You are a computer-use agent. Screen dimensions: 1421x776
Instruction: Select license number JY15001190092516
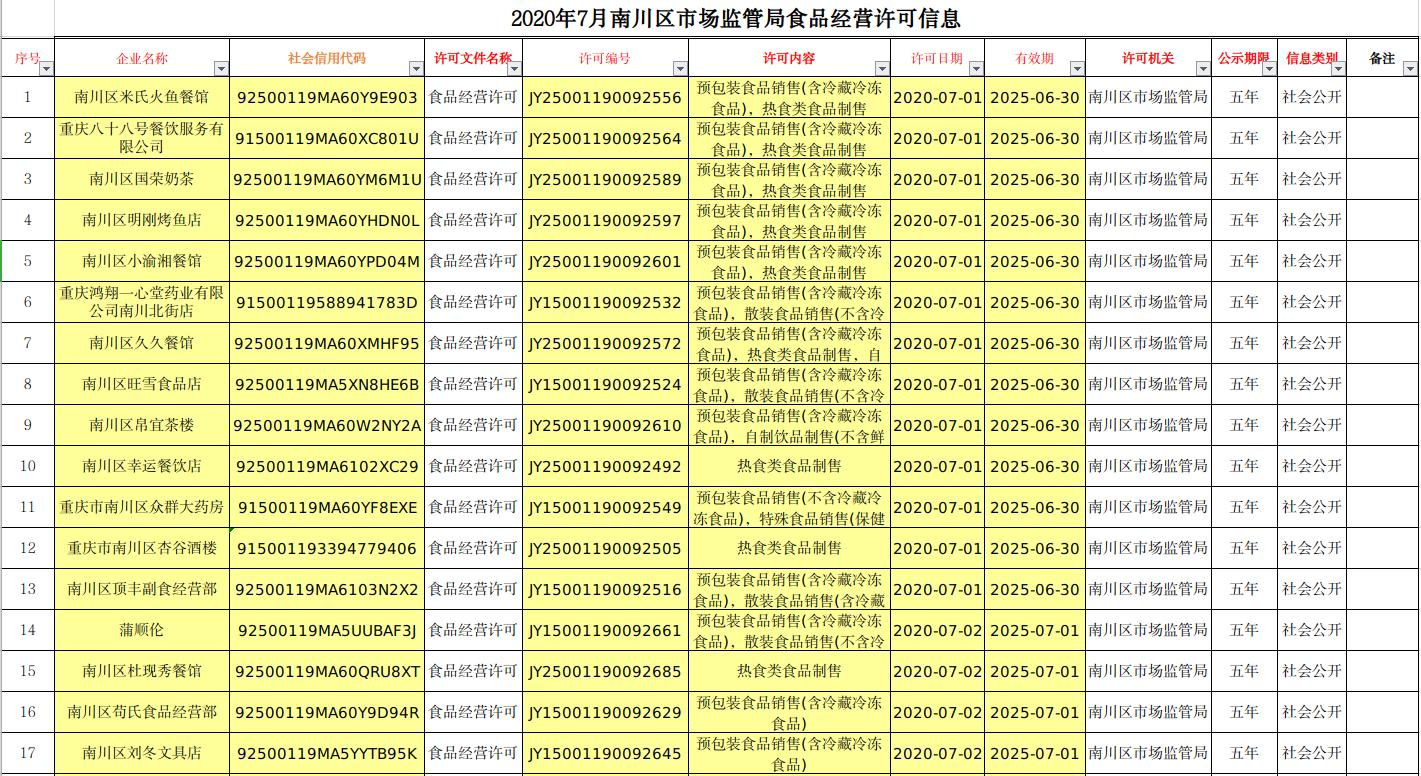tap(605, 589)
